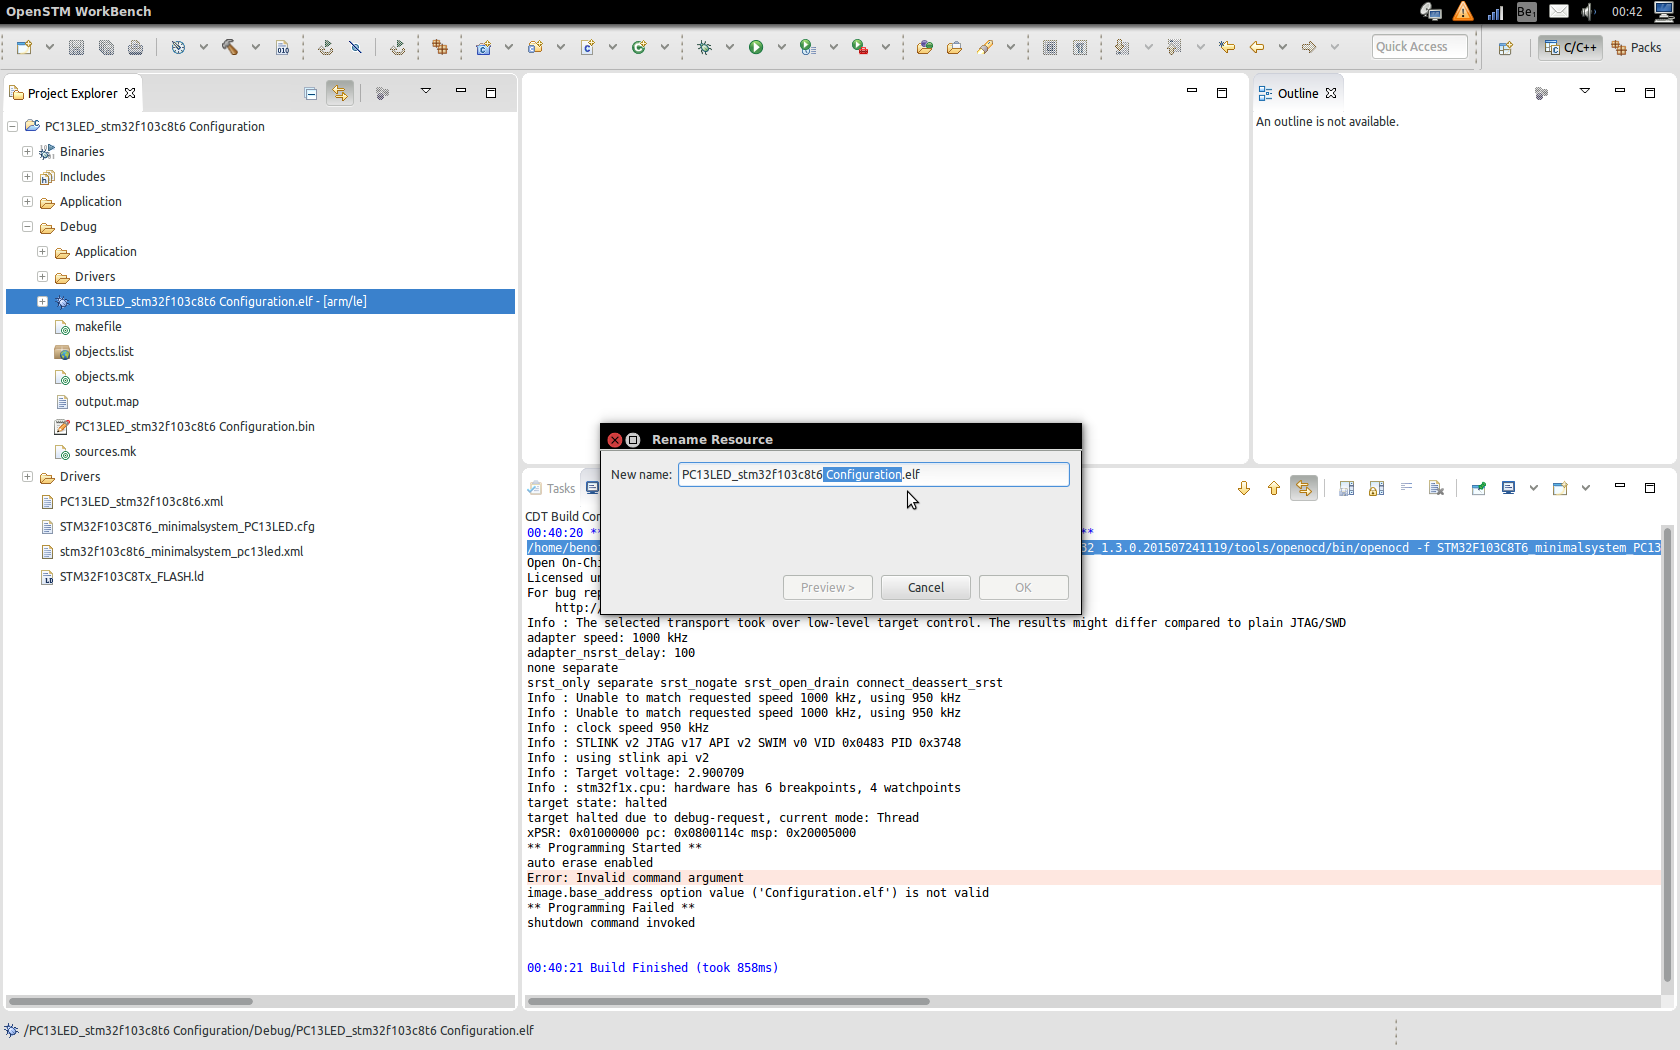Select the Outline tab
This screenshot has height=1050, width=1680.
(1297, 93)
